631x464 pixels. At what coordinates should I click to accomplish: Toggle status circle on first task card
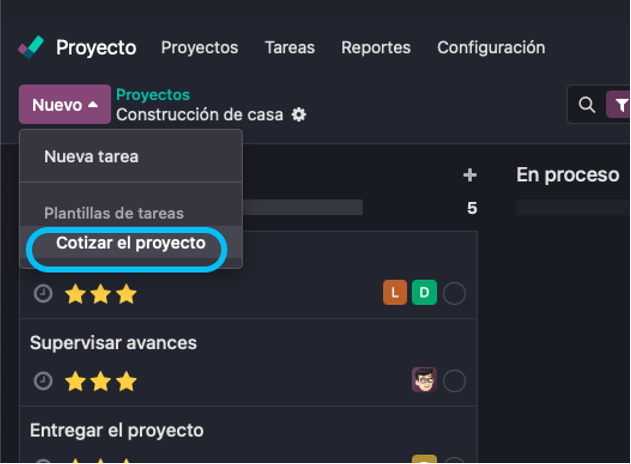pyautogui.click(x=454, y=294)
